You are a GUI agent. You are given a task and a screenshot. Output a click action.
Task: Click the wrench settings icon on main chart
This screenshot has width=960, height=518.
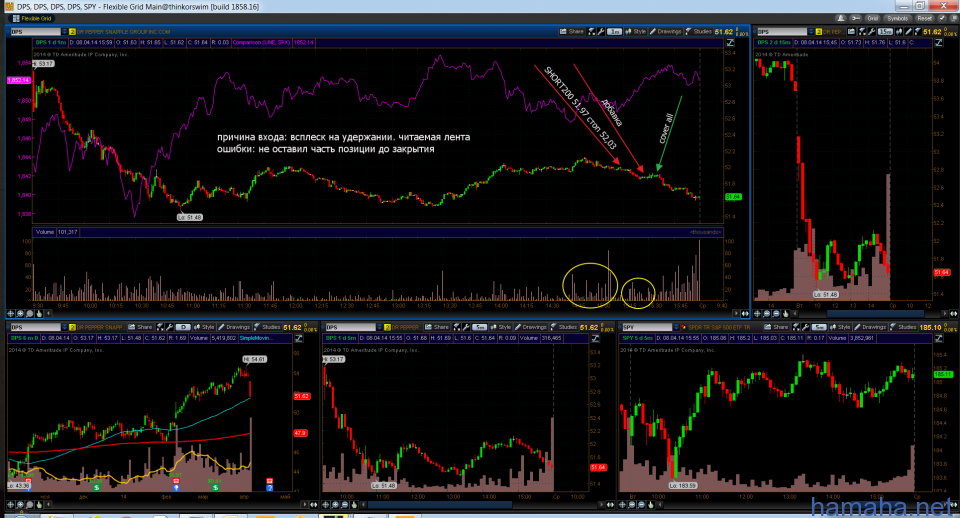pos(601,31)
